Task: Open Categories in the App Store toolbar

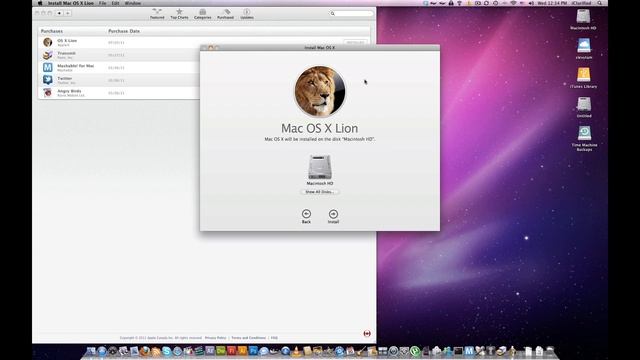Action: click(x=202, y=14)
